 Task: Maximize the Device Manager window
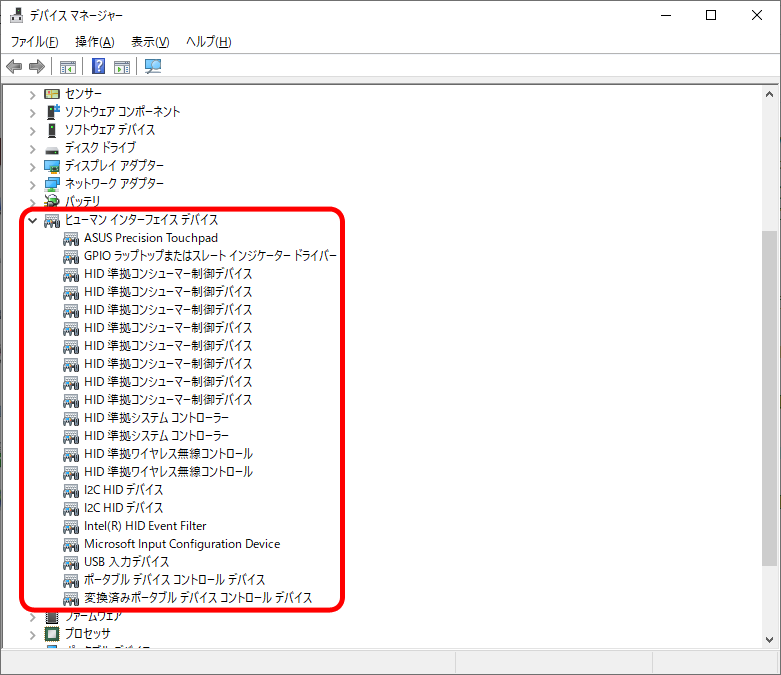711,15
